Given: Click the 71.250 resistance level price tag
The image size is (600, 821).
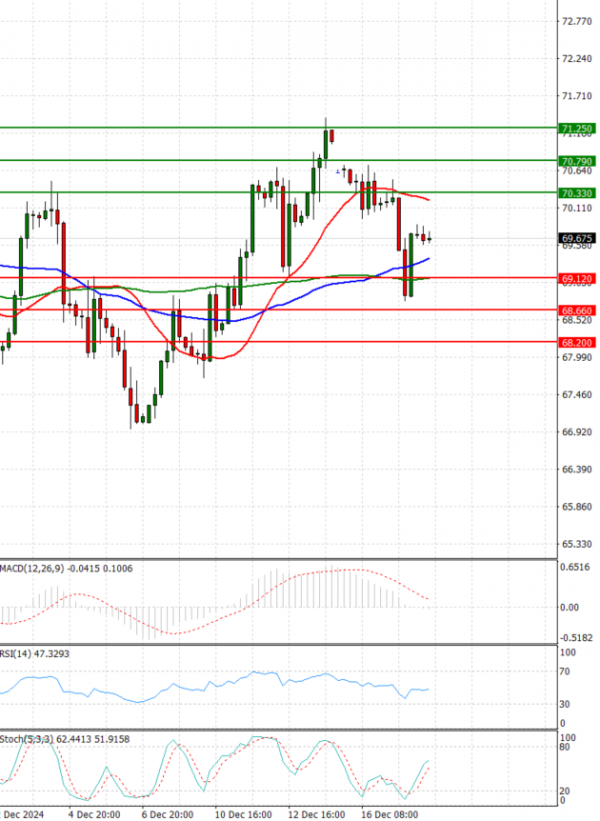Looking at the screenshot, I should [x=577, y=129].
